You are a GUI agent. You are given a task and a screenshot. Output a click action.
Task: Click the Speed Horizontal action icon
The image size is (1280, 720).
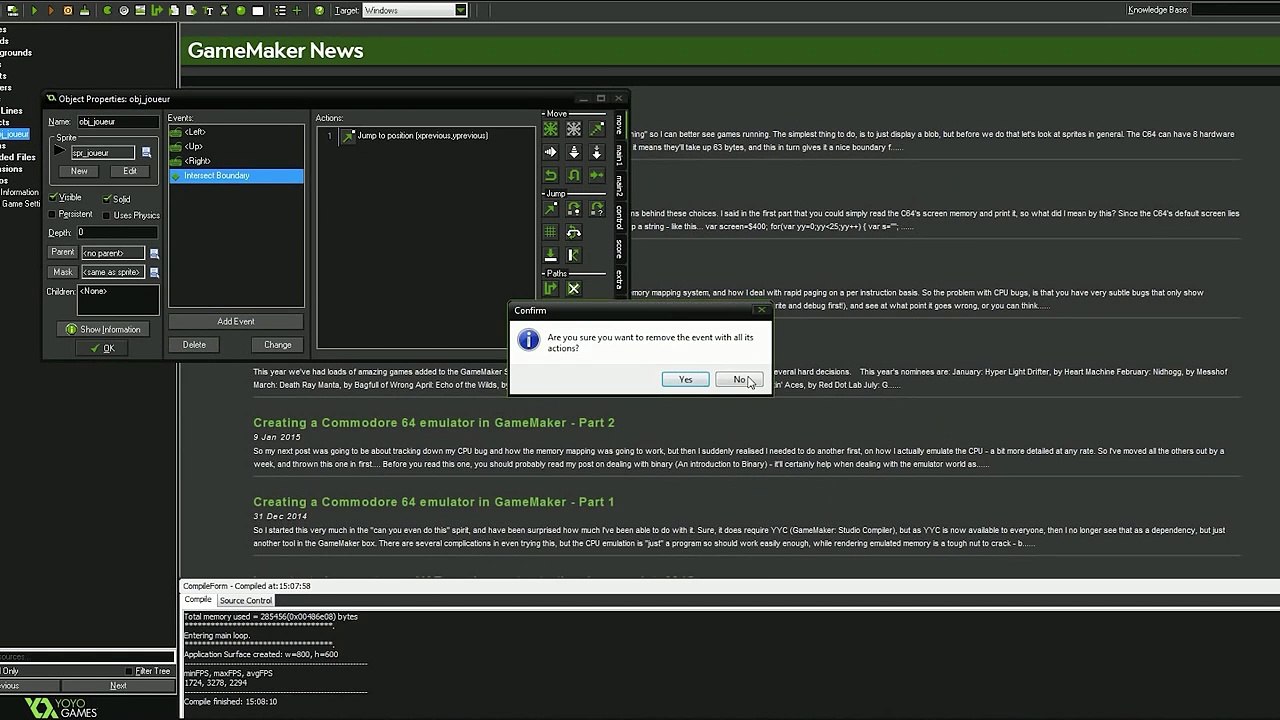click(x=550, y=152)
